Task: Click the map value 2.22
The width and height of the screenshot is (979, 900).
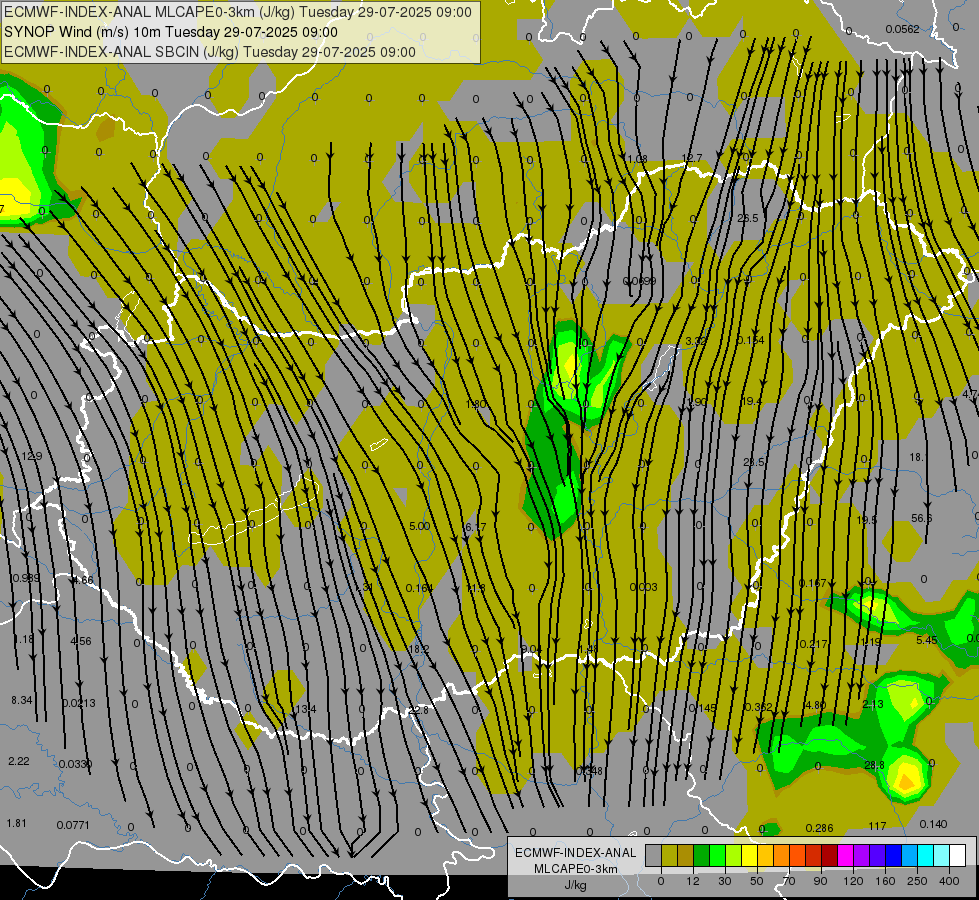Action: [x=19, y=761]
